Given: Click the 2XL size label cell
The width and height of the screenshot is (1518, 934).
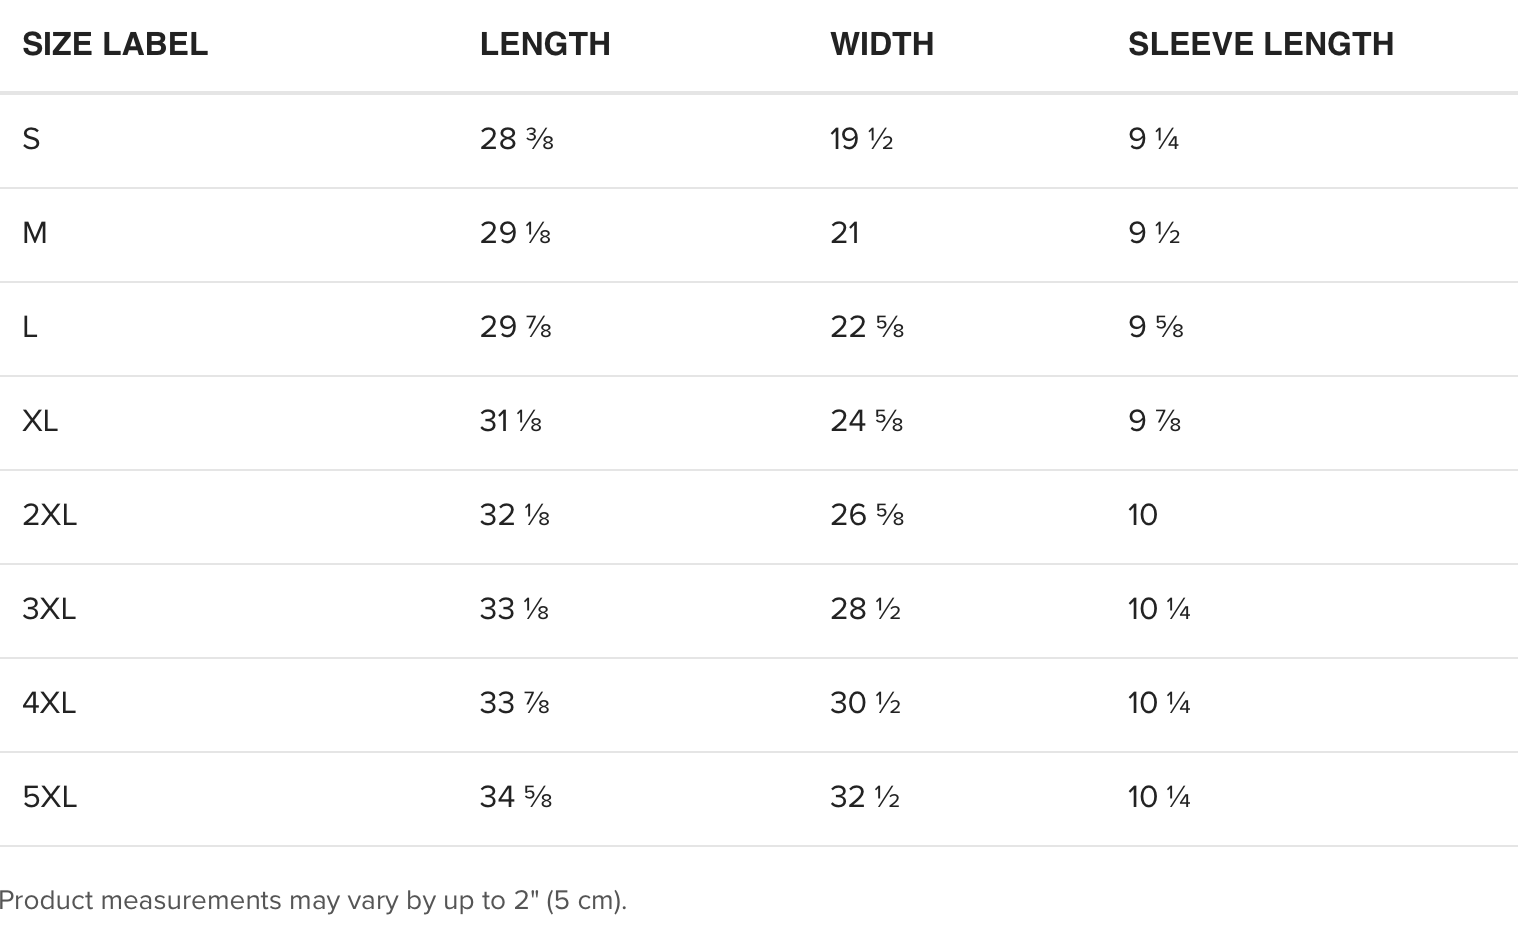Looking at the screenshot, I should (50, 515).
